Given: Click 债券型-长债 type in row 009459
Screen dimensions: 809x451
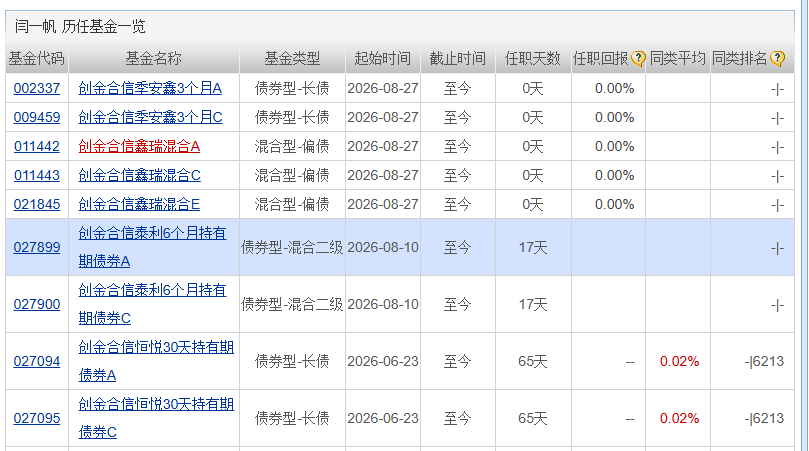Looking at the screenshot, I should pos(292,117).
